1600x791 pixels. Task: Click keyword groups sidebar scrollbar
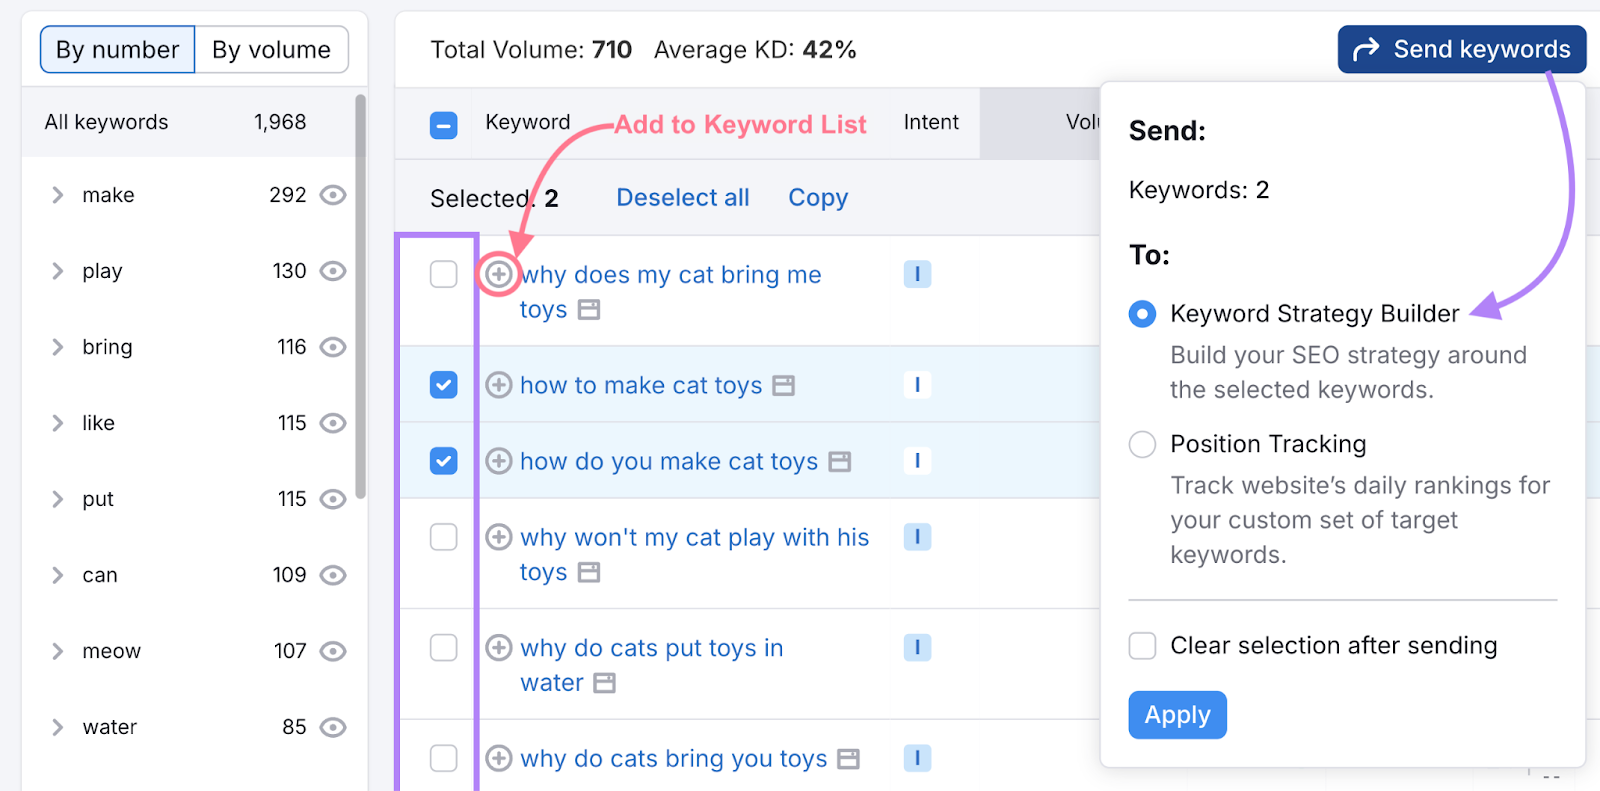[x=360, y=296]
